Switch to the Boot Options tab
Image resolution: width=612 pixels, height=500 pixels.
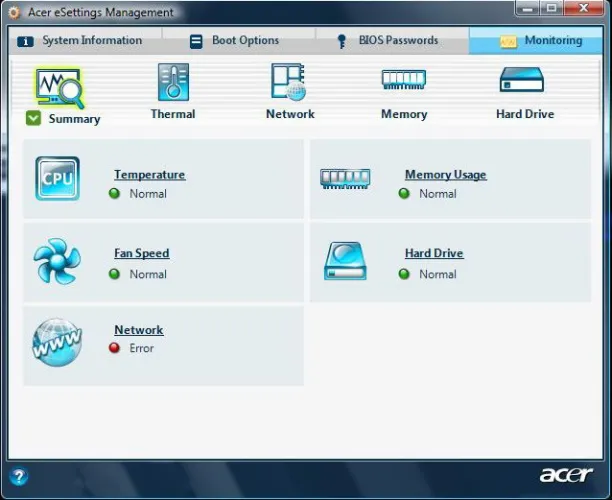(x=238, y=41)
